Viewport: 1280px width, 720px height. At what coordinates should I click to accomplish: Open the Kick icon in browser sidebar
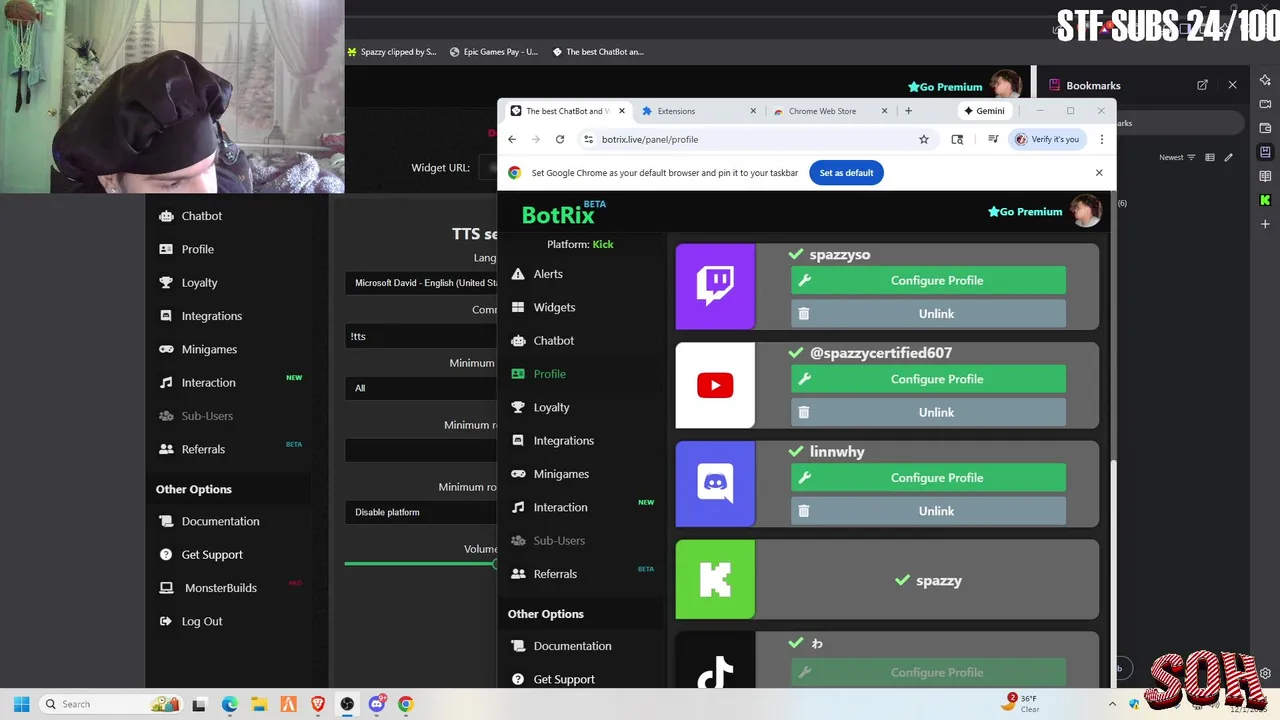tap(1265, 200)
